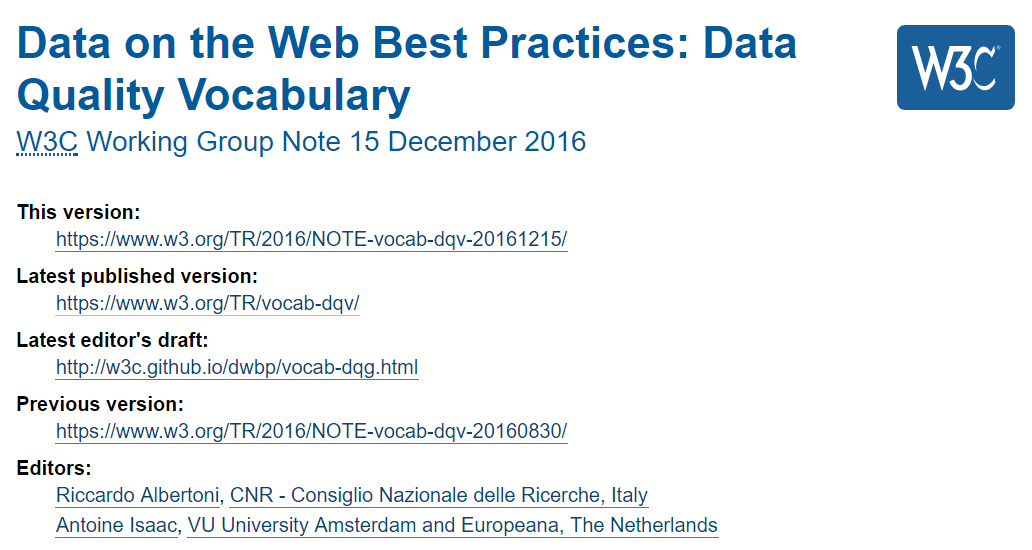The image size is (1032, 550).
Task: Open the W3C abbreviation link in subtitle
Action: point(46,142)
